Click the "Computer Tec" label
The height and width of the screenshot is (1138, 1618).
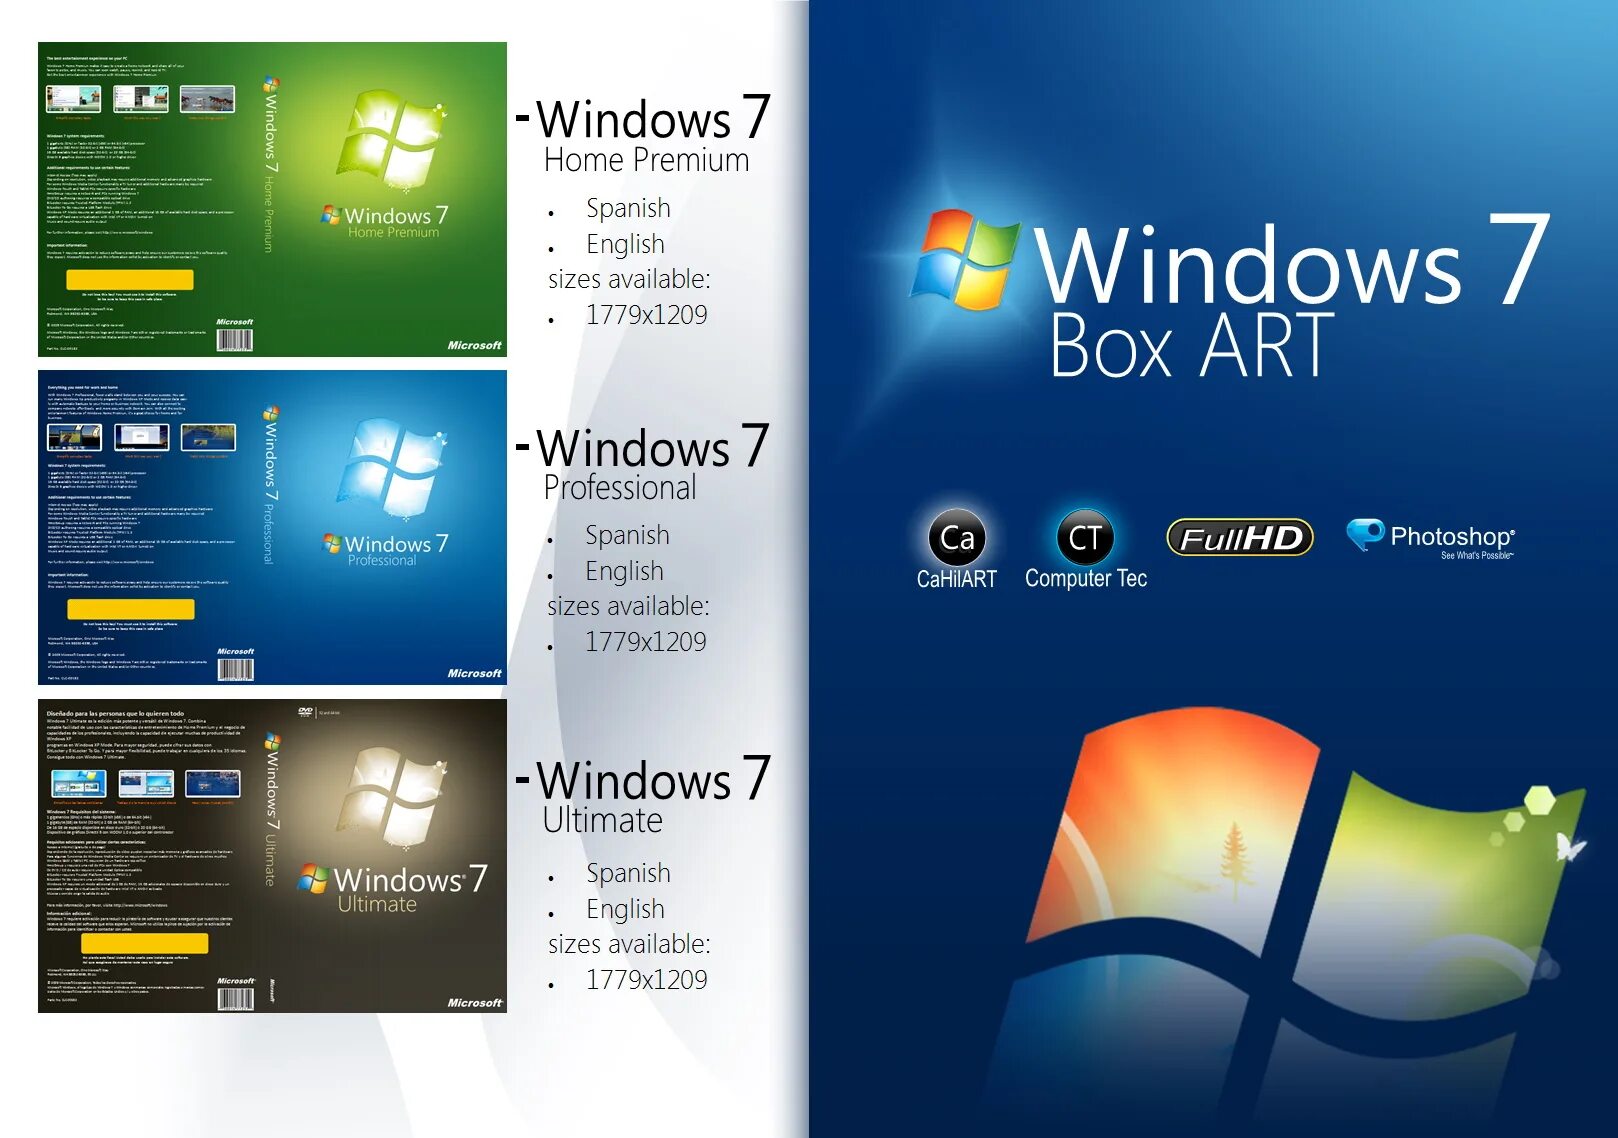[1086, 579]
